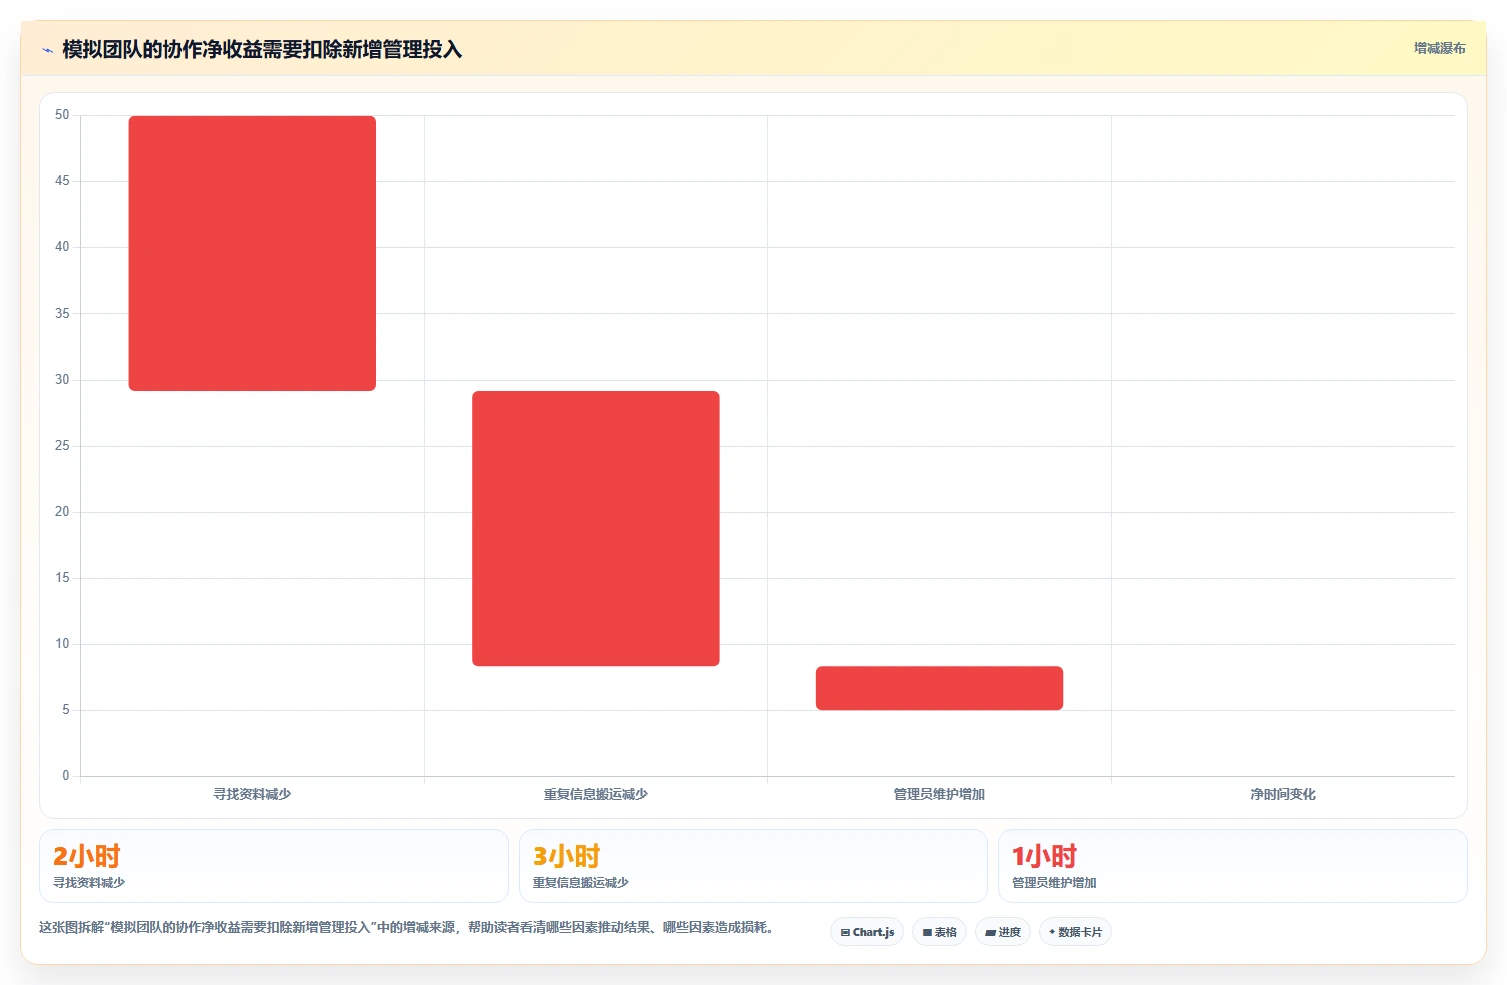Select the Chart.js tag pill
Viewport: 1507px width, 985px height.
(x=867, y=932)
